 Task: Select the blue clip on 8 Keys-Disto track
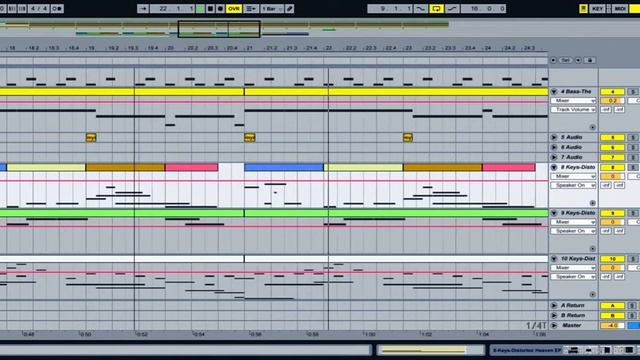284,167
